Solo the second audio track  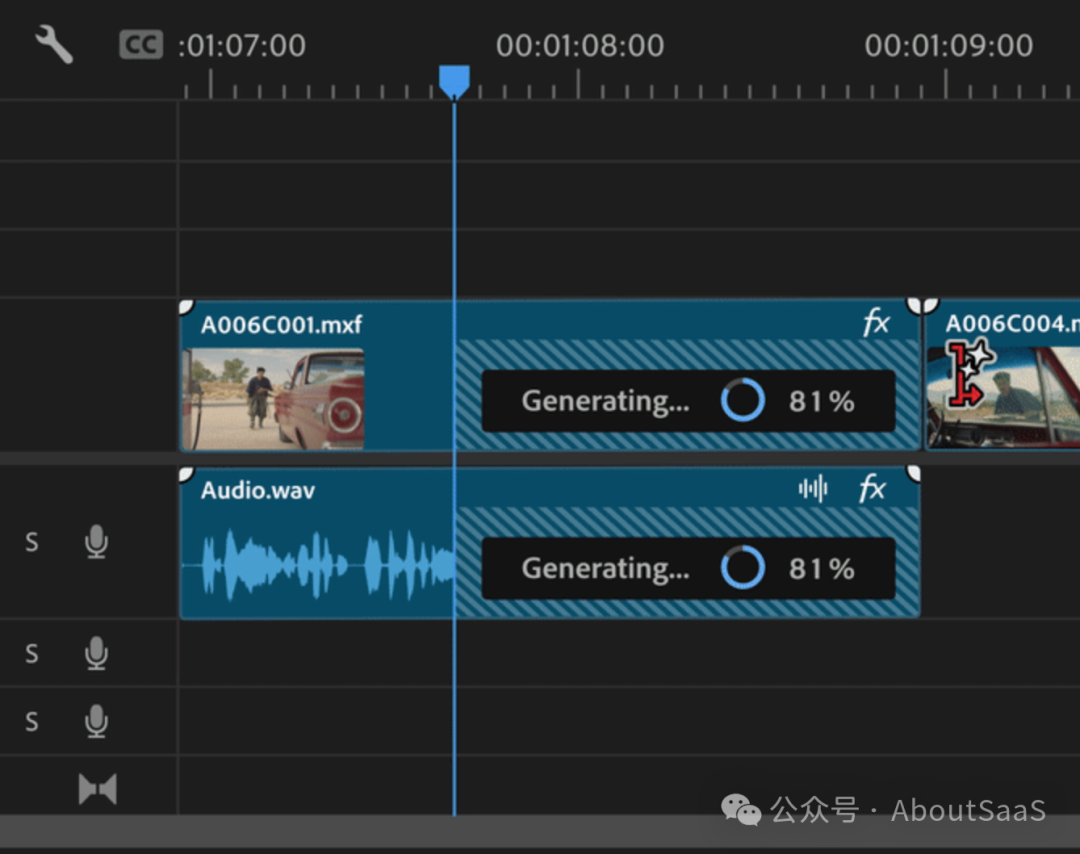[32, 653]
